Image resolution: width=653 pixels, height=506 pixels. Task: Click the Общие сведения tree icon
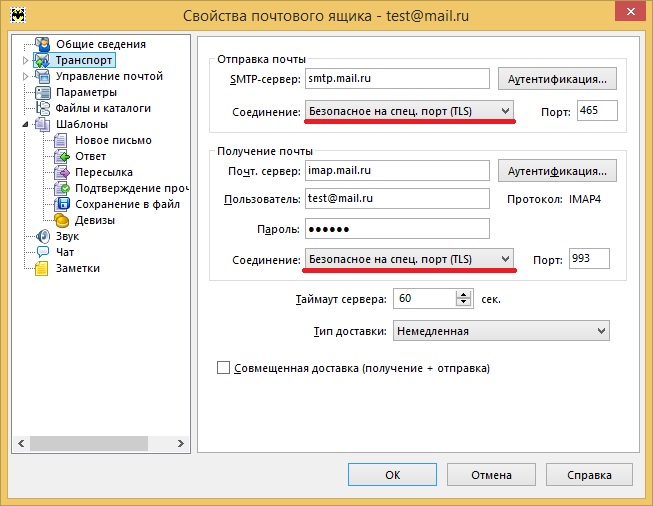coord(42,44)
